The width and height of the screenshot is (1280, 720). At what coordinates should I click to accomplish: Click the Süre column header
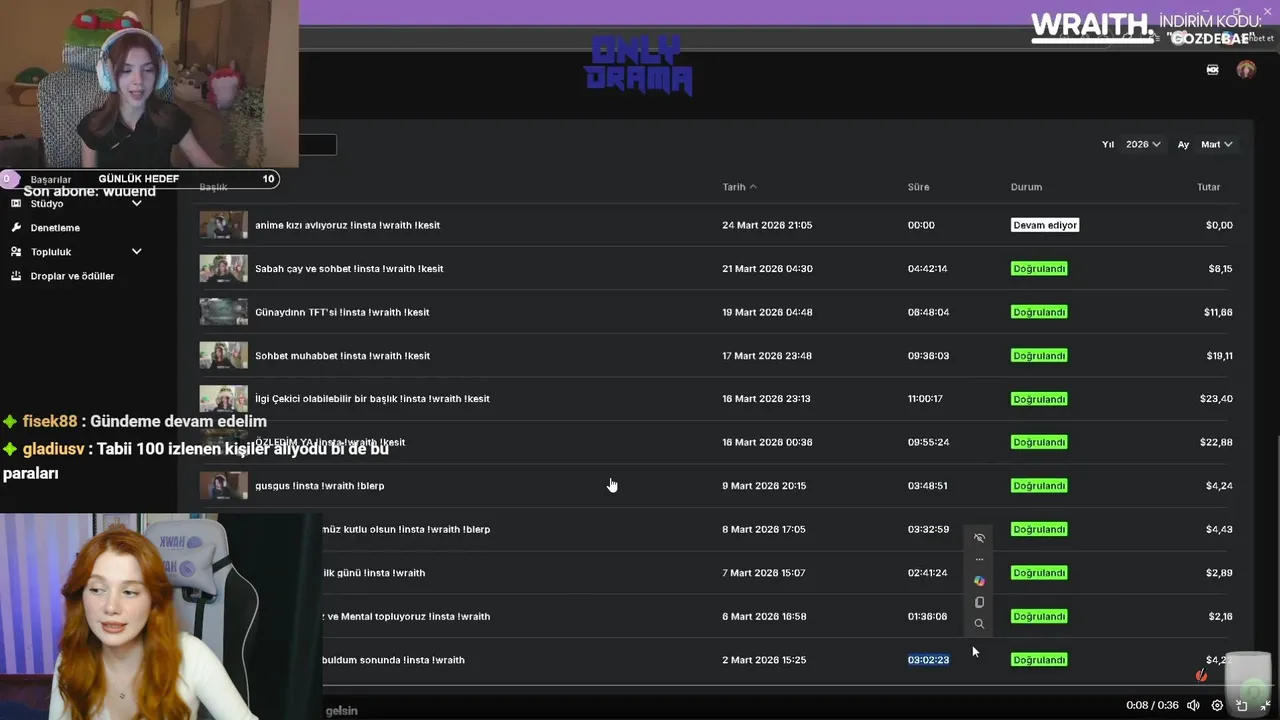pos(918,187)
